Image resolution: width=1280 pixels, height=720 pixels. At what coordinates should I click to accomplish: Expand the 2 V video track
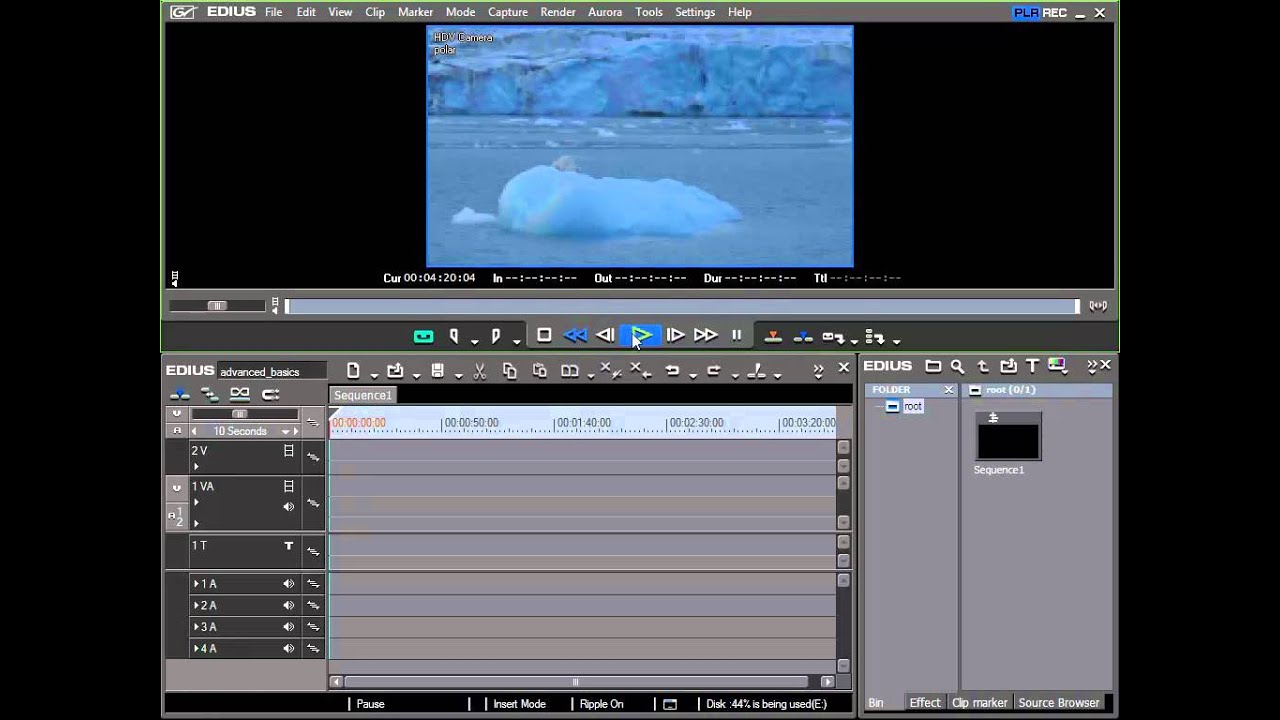(x=196, y=466)
